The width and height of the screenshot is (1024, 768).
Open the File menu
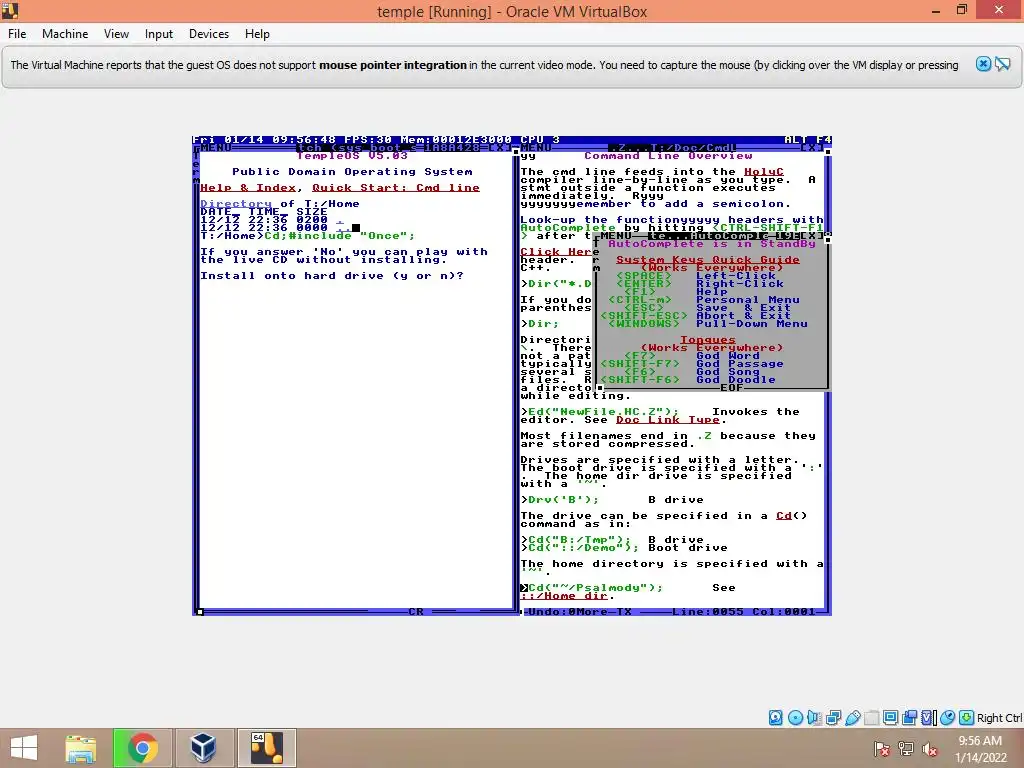coord(17,34)
